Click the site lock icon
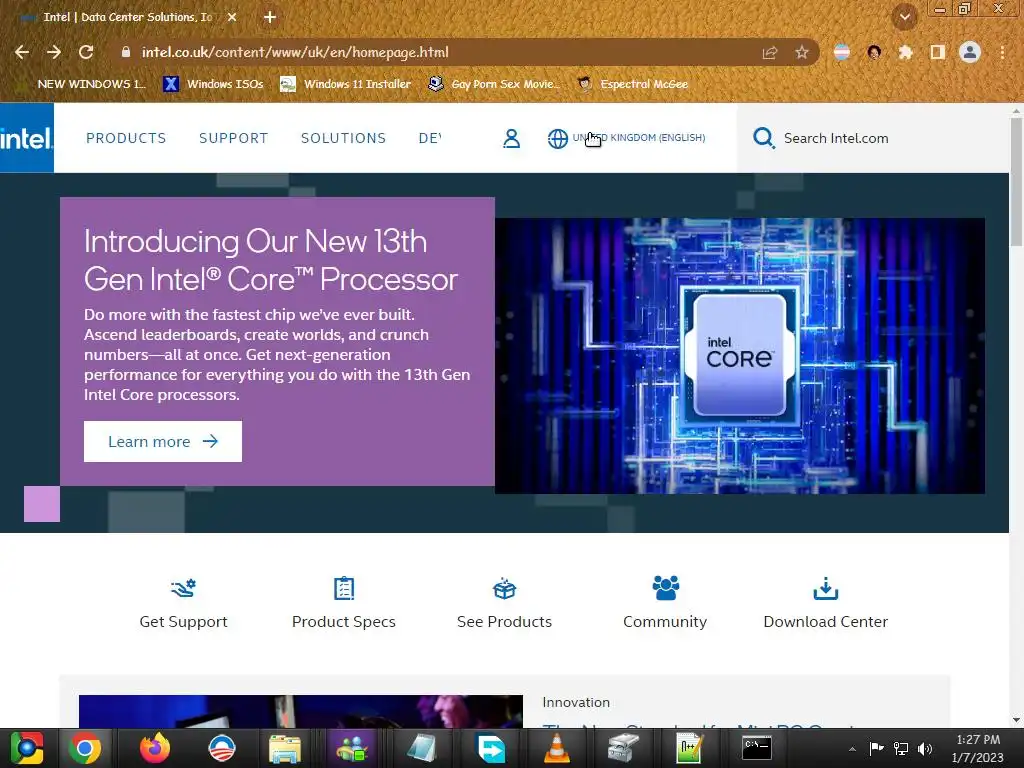The height and width of the screenshot is (768, 1024). coord(126,52)
